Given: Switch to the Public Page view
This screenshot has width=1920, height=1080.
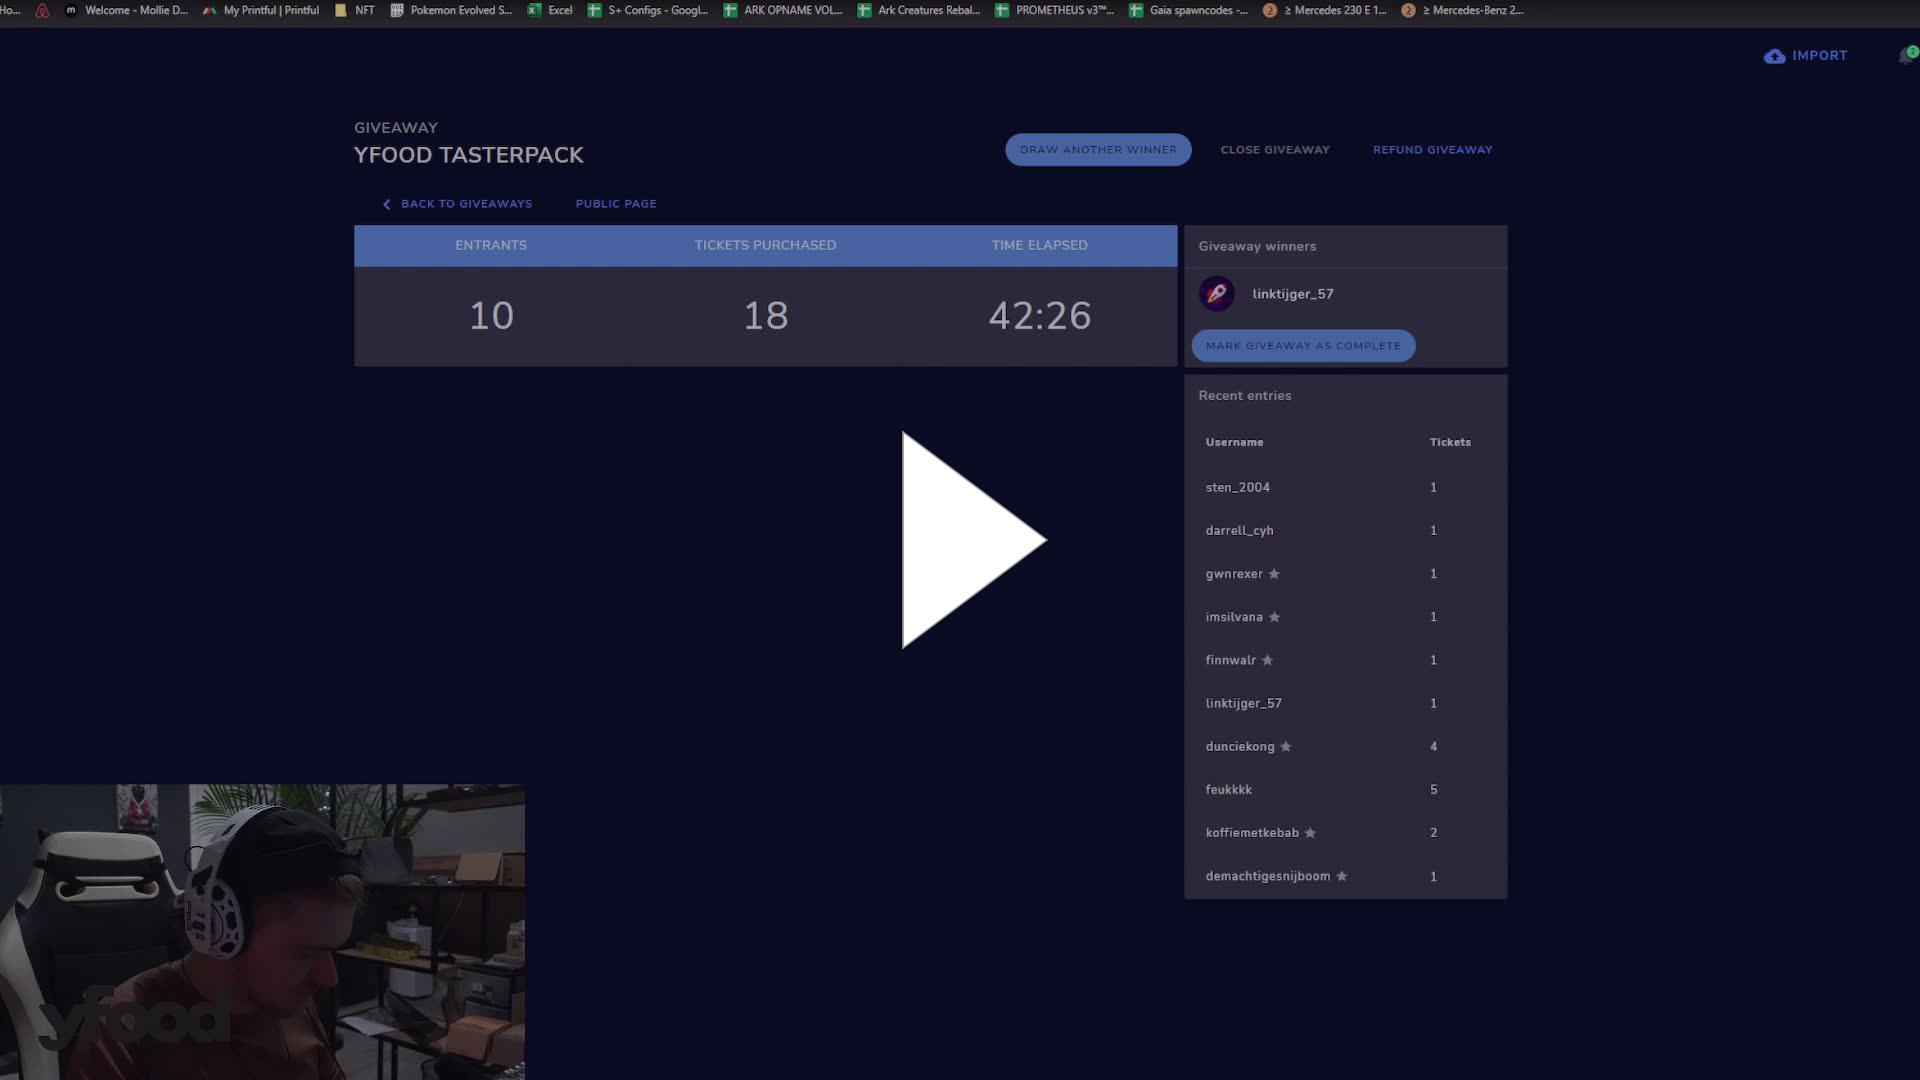Looking at the screenshot, I should pos(615,203).
